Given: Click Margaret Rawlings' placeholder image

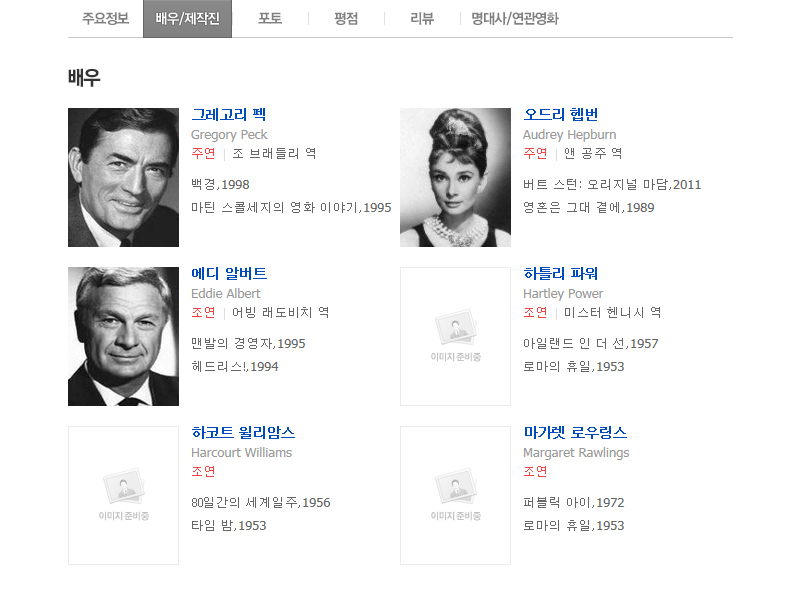Looking at the screenshot, I should coord(456,495).
